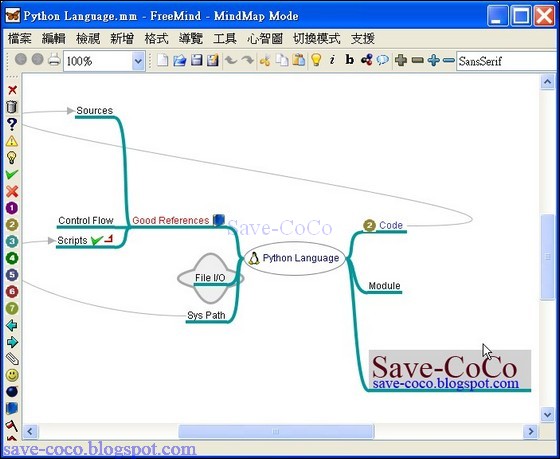Viewport: 560px width, 459px height.
Task: Add the right arrow icon in sidebar
Action: point(12,342)
